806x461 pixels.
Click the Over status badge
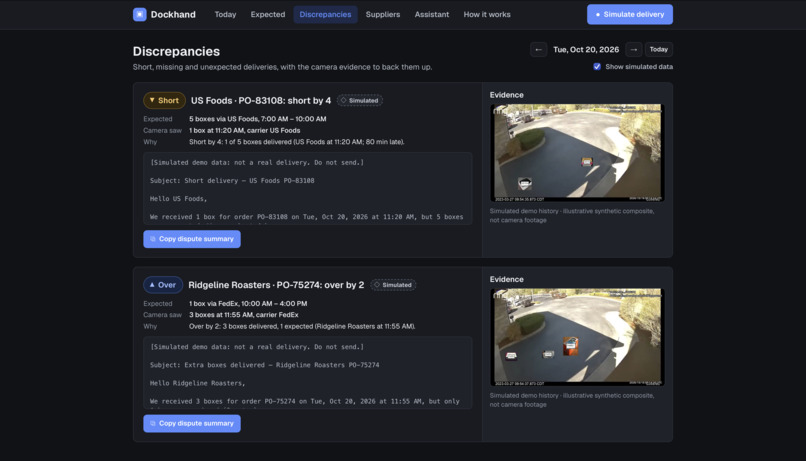[163, 285]
